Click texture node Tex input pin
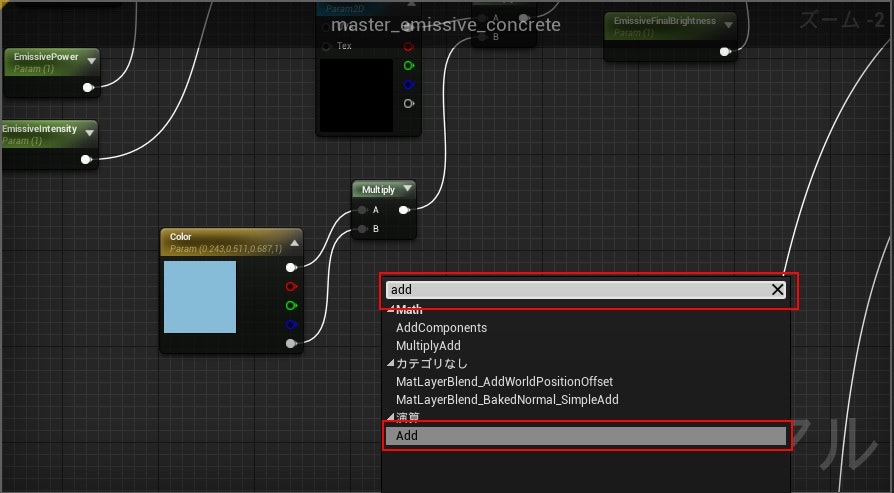 click(327, 46)
